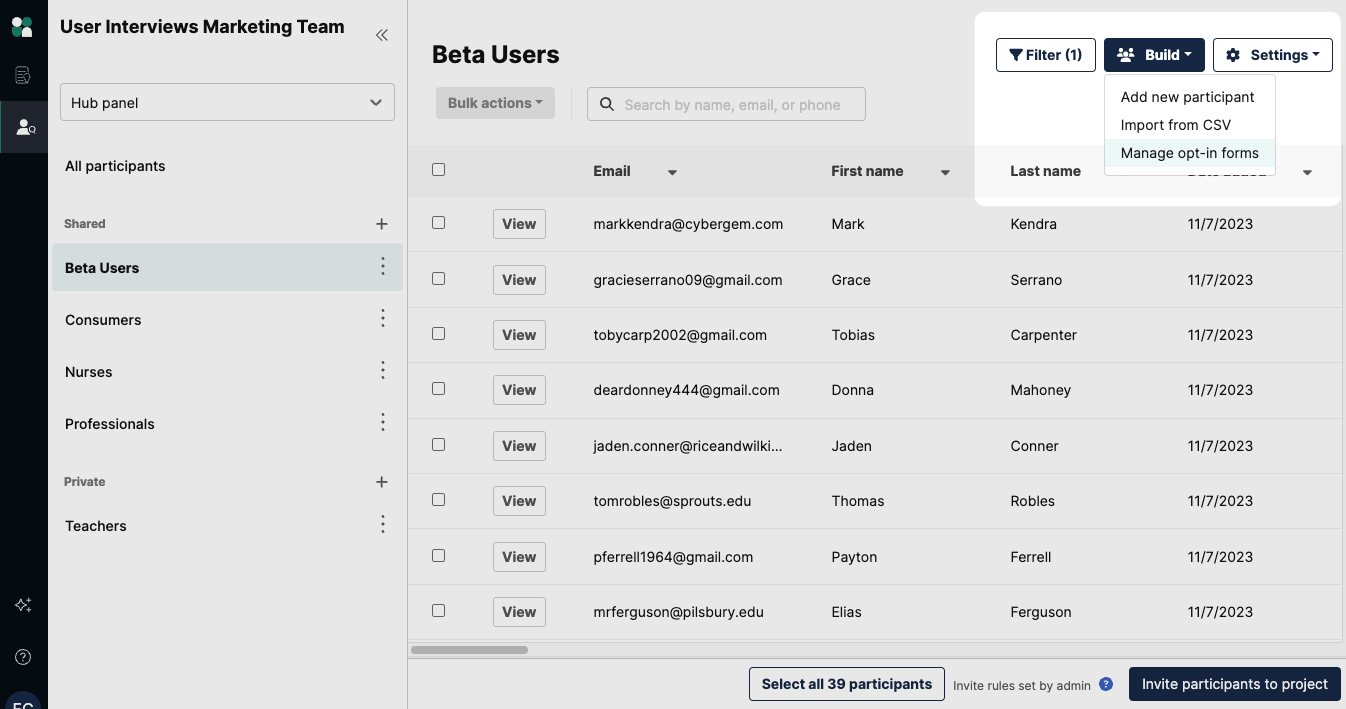Toggle the select-all header checkbox
The width and height of the screenshot is (1346, 709).
(x=438, y=170)
